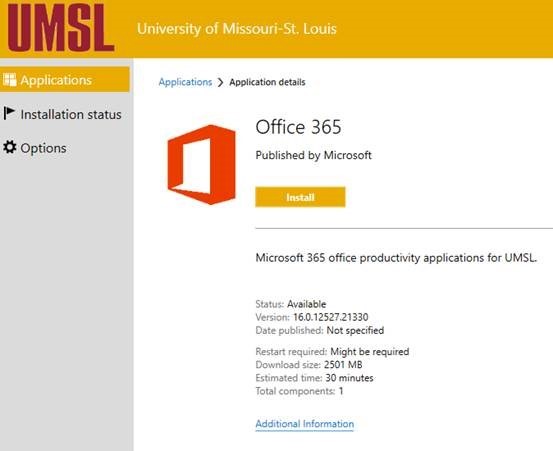Click the Application details breadcrumb label
This screenshot has height=451, width=553.
click(267, 82)
